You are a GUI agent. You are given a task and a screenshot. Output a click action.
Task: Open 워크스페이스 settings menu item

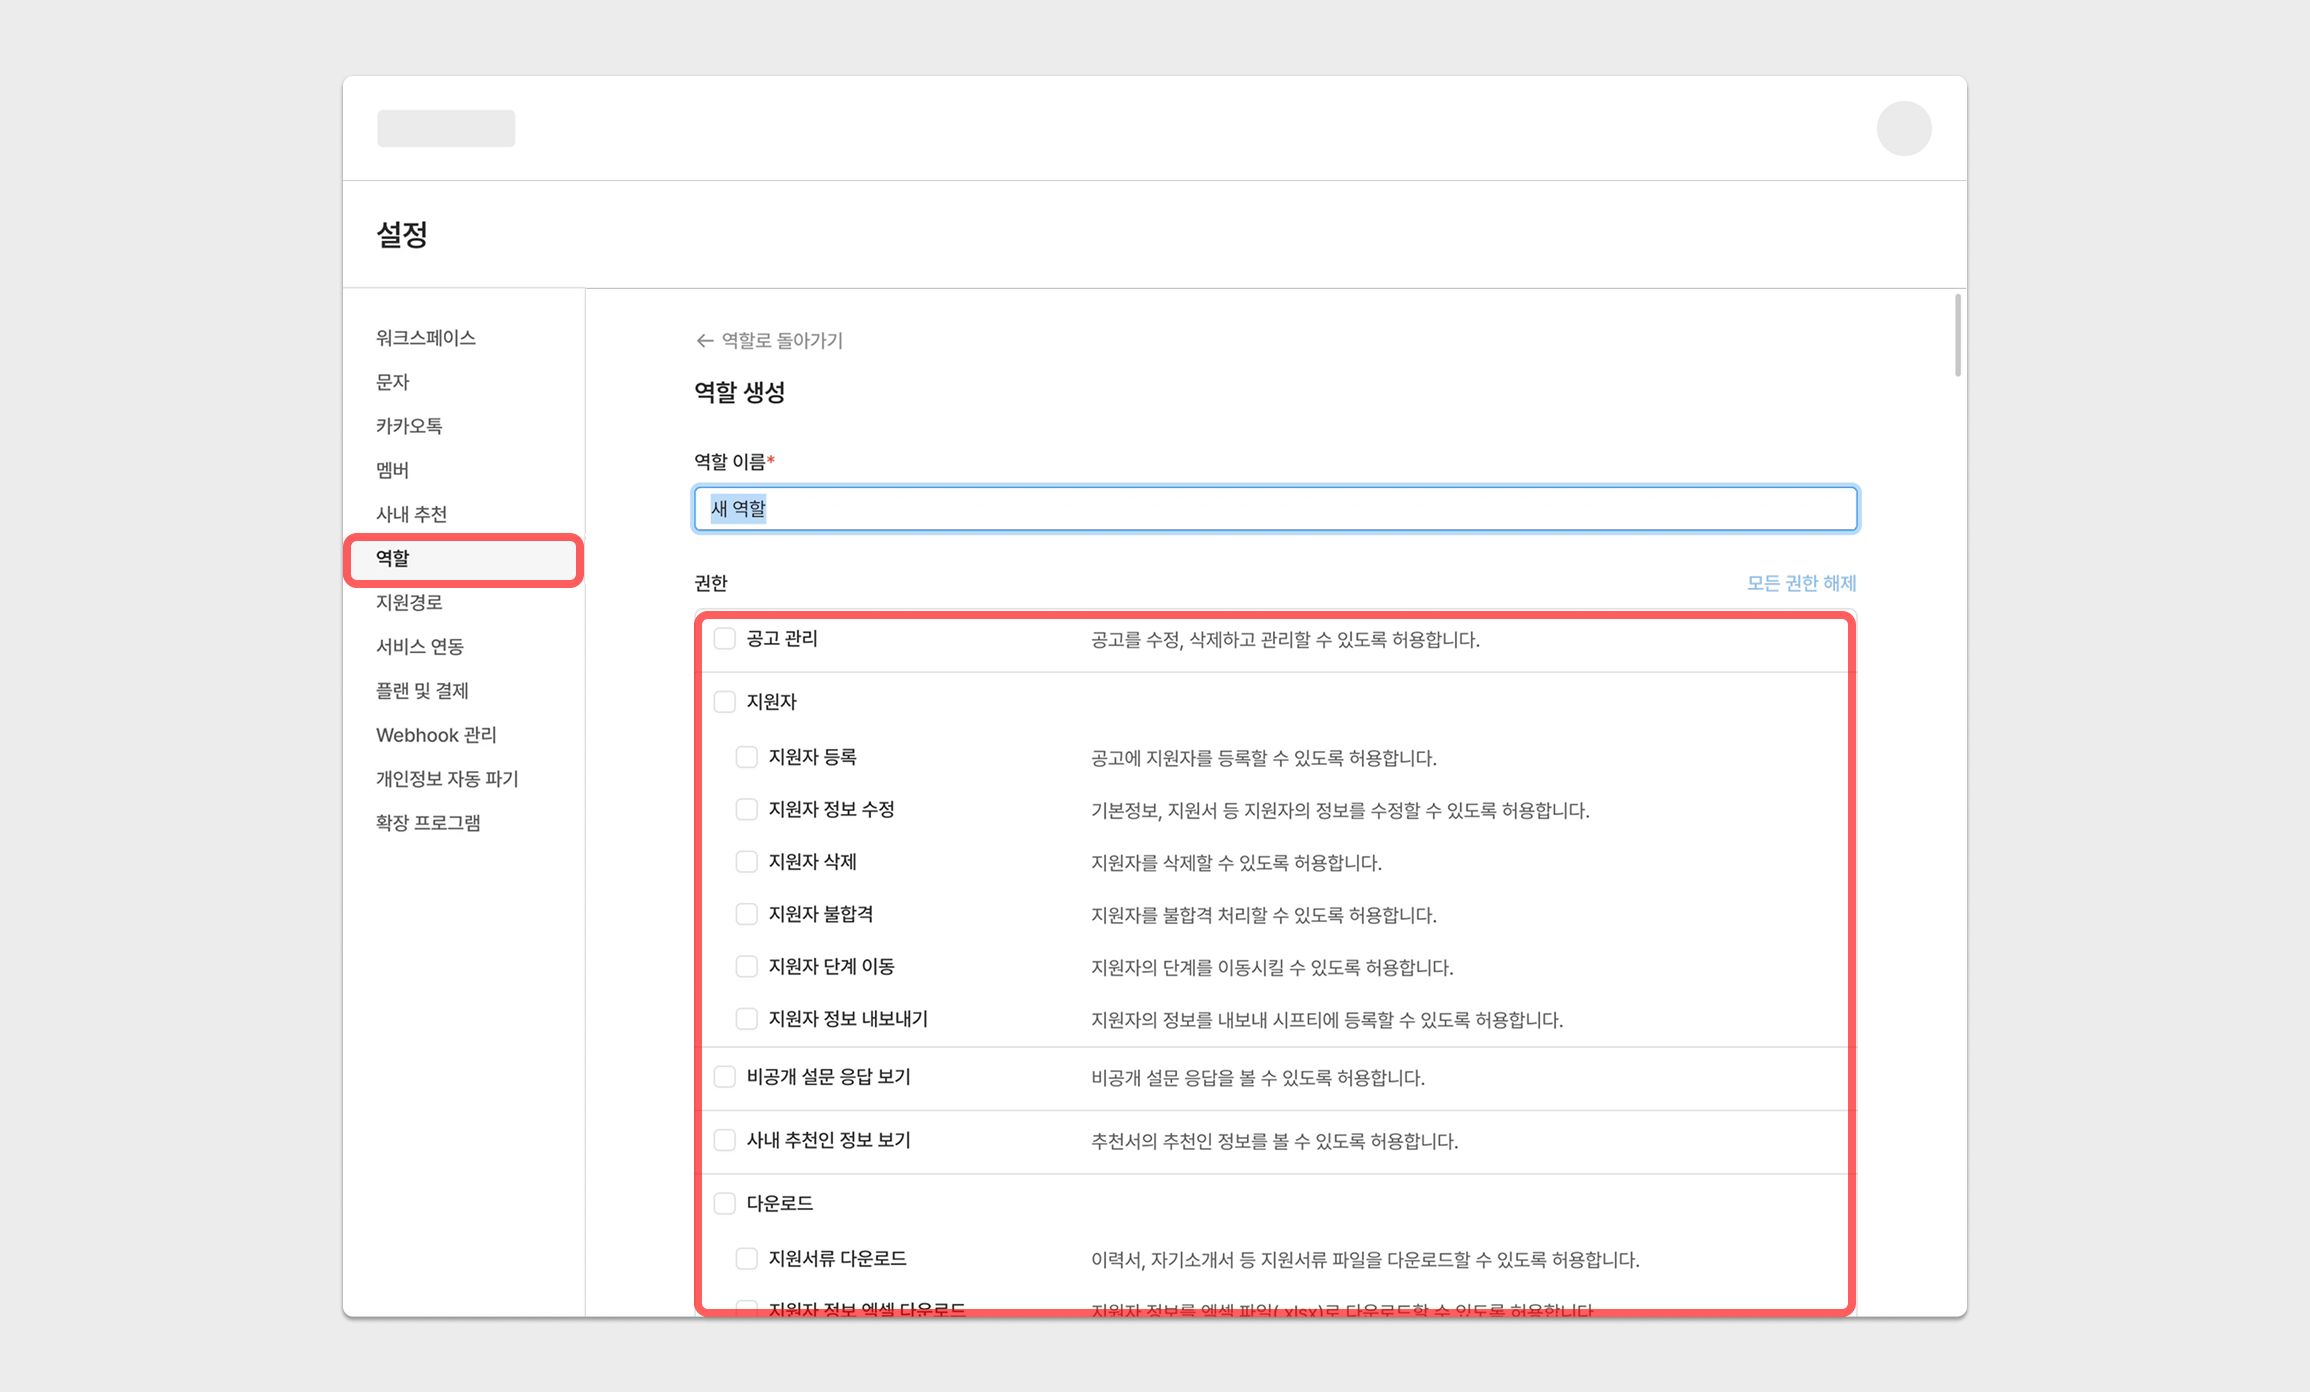pyautogui.click(x=426, y=338)
